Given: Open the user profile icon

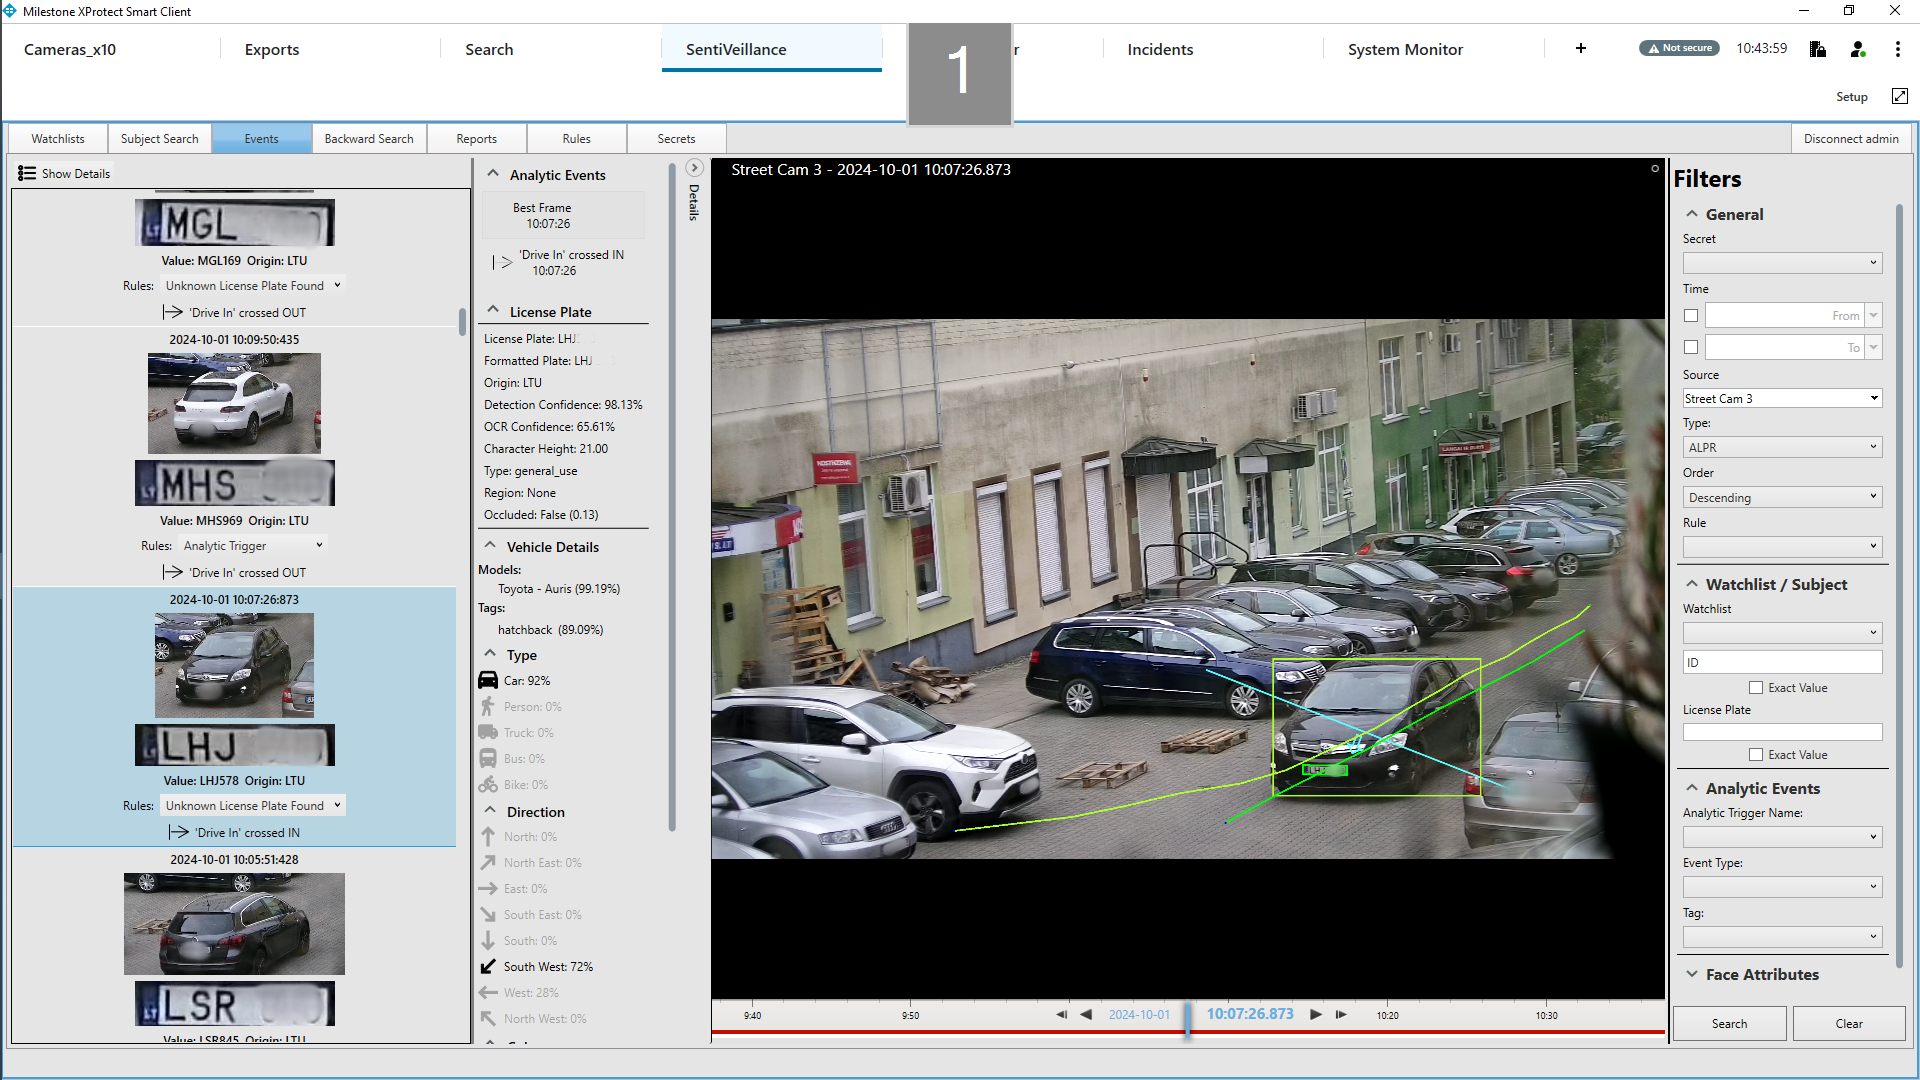Looking at the screenshot, I should tap(1858, 48).
